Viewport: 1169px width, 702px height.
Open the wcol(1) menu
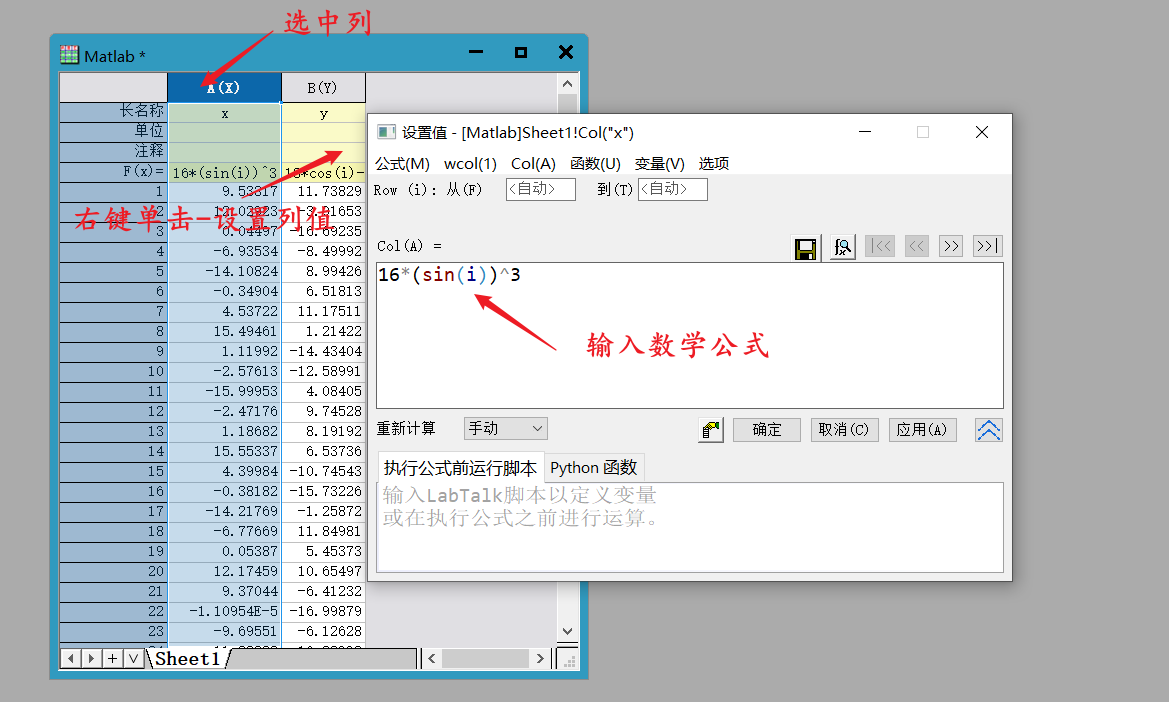pos(470,163)
